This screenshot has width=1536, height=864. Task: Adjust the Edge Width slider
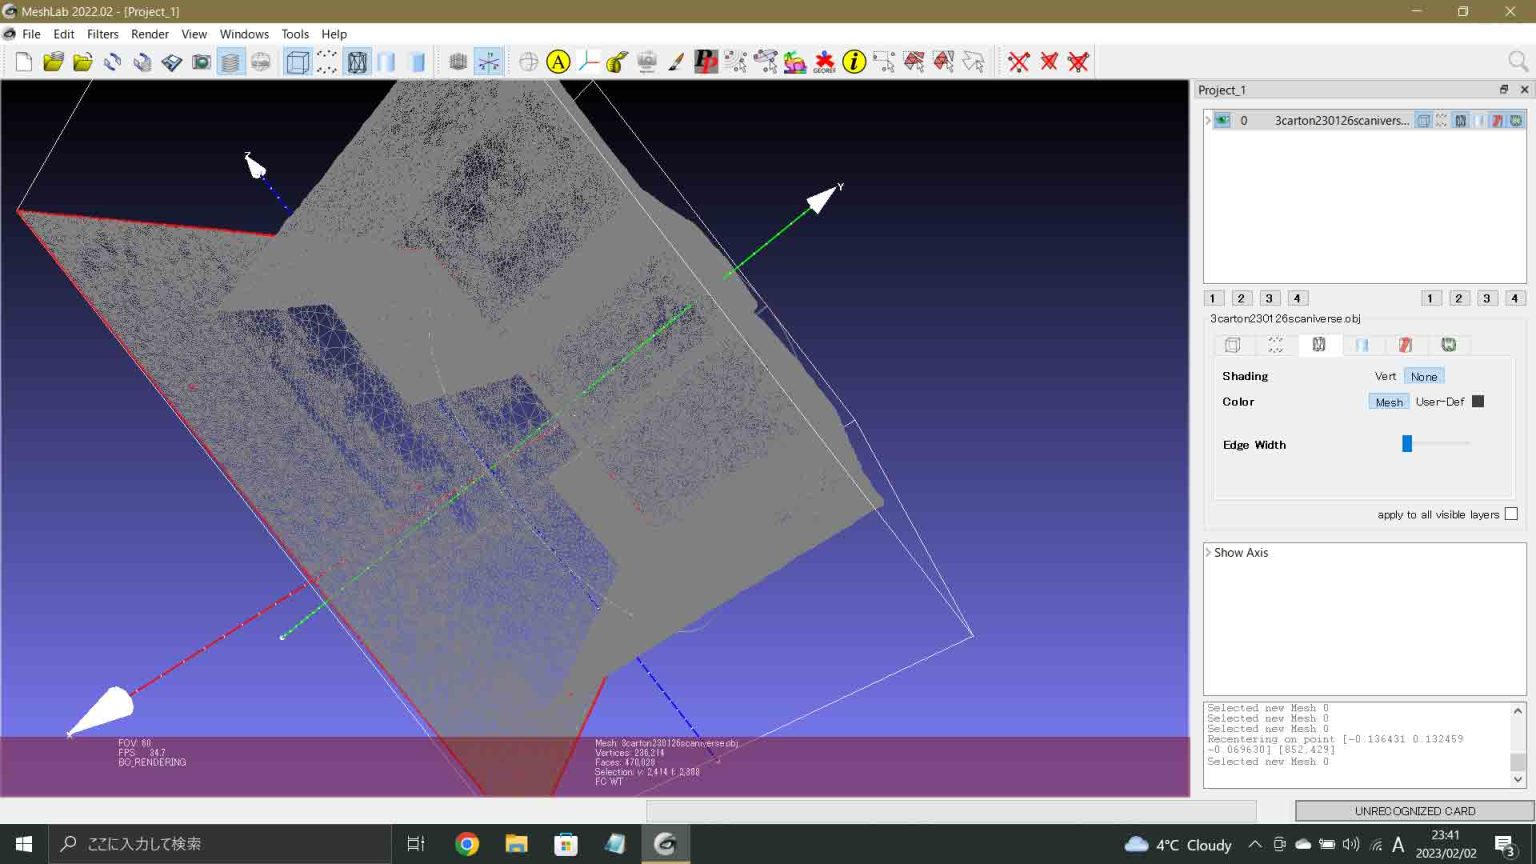pos(1406,443)
